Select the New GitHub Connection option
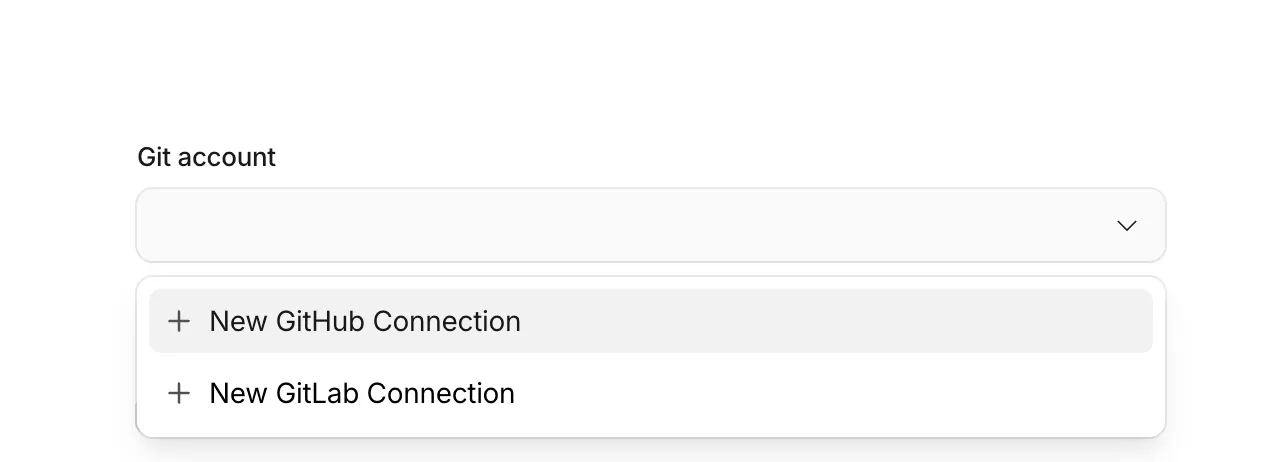The width and height of the screenshot is (1284, 462). pyautogui.click(x=365, y=321)
